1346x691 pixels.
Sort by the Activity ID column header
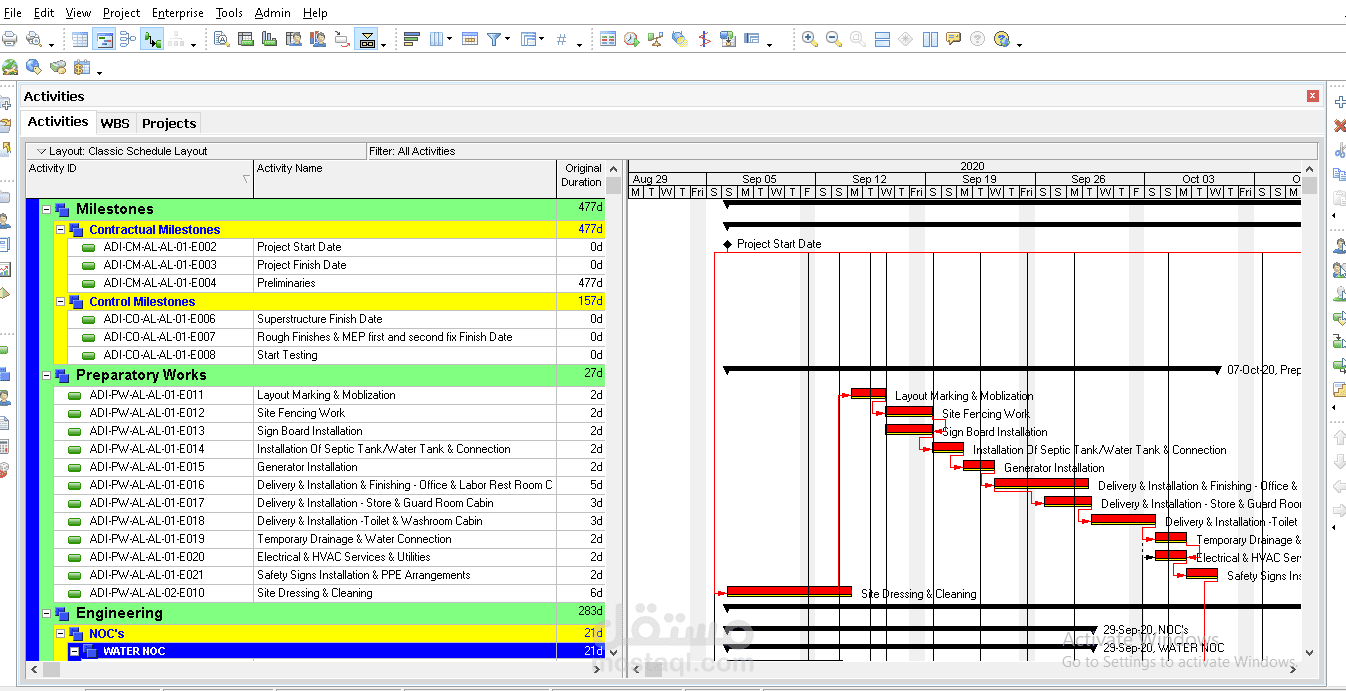[140, 178]
